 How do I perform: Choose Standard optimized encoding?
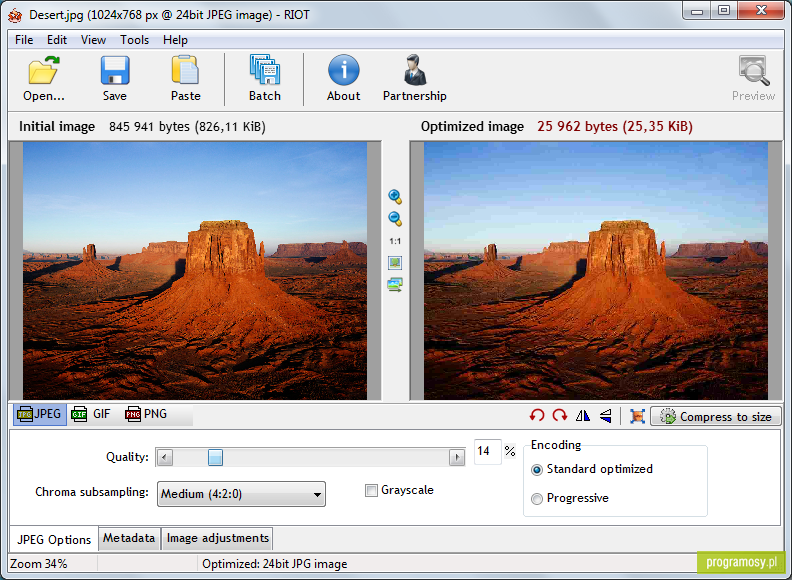click(x=537, y=470)
